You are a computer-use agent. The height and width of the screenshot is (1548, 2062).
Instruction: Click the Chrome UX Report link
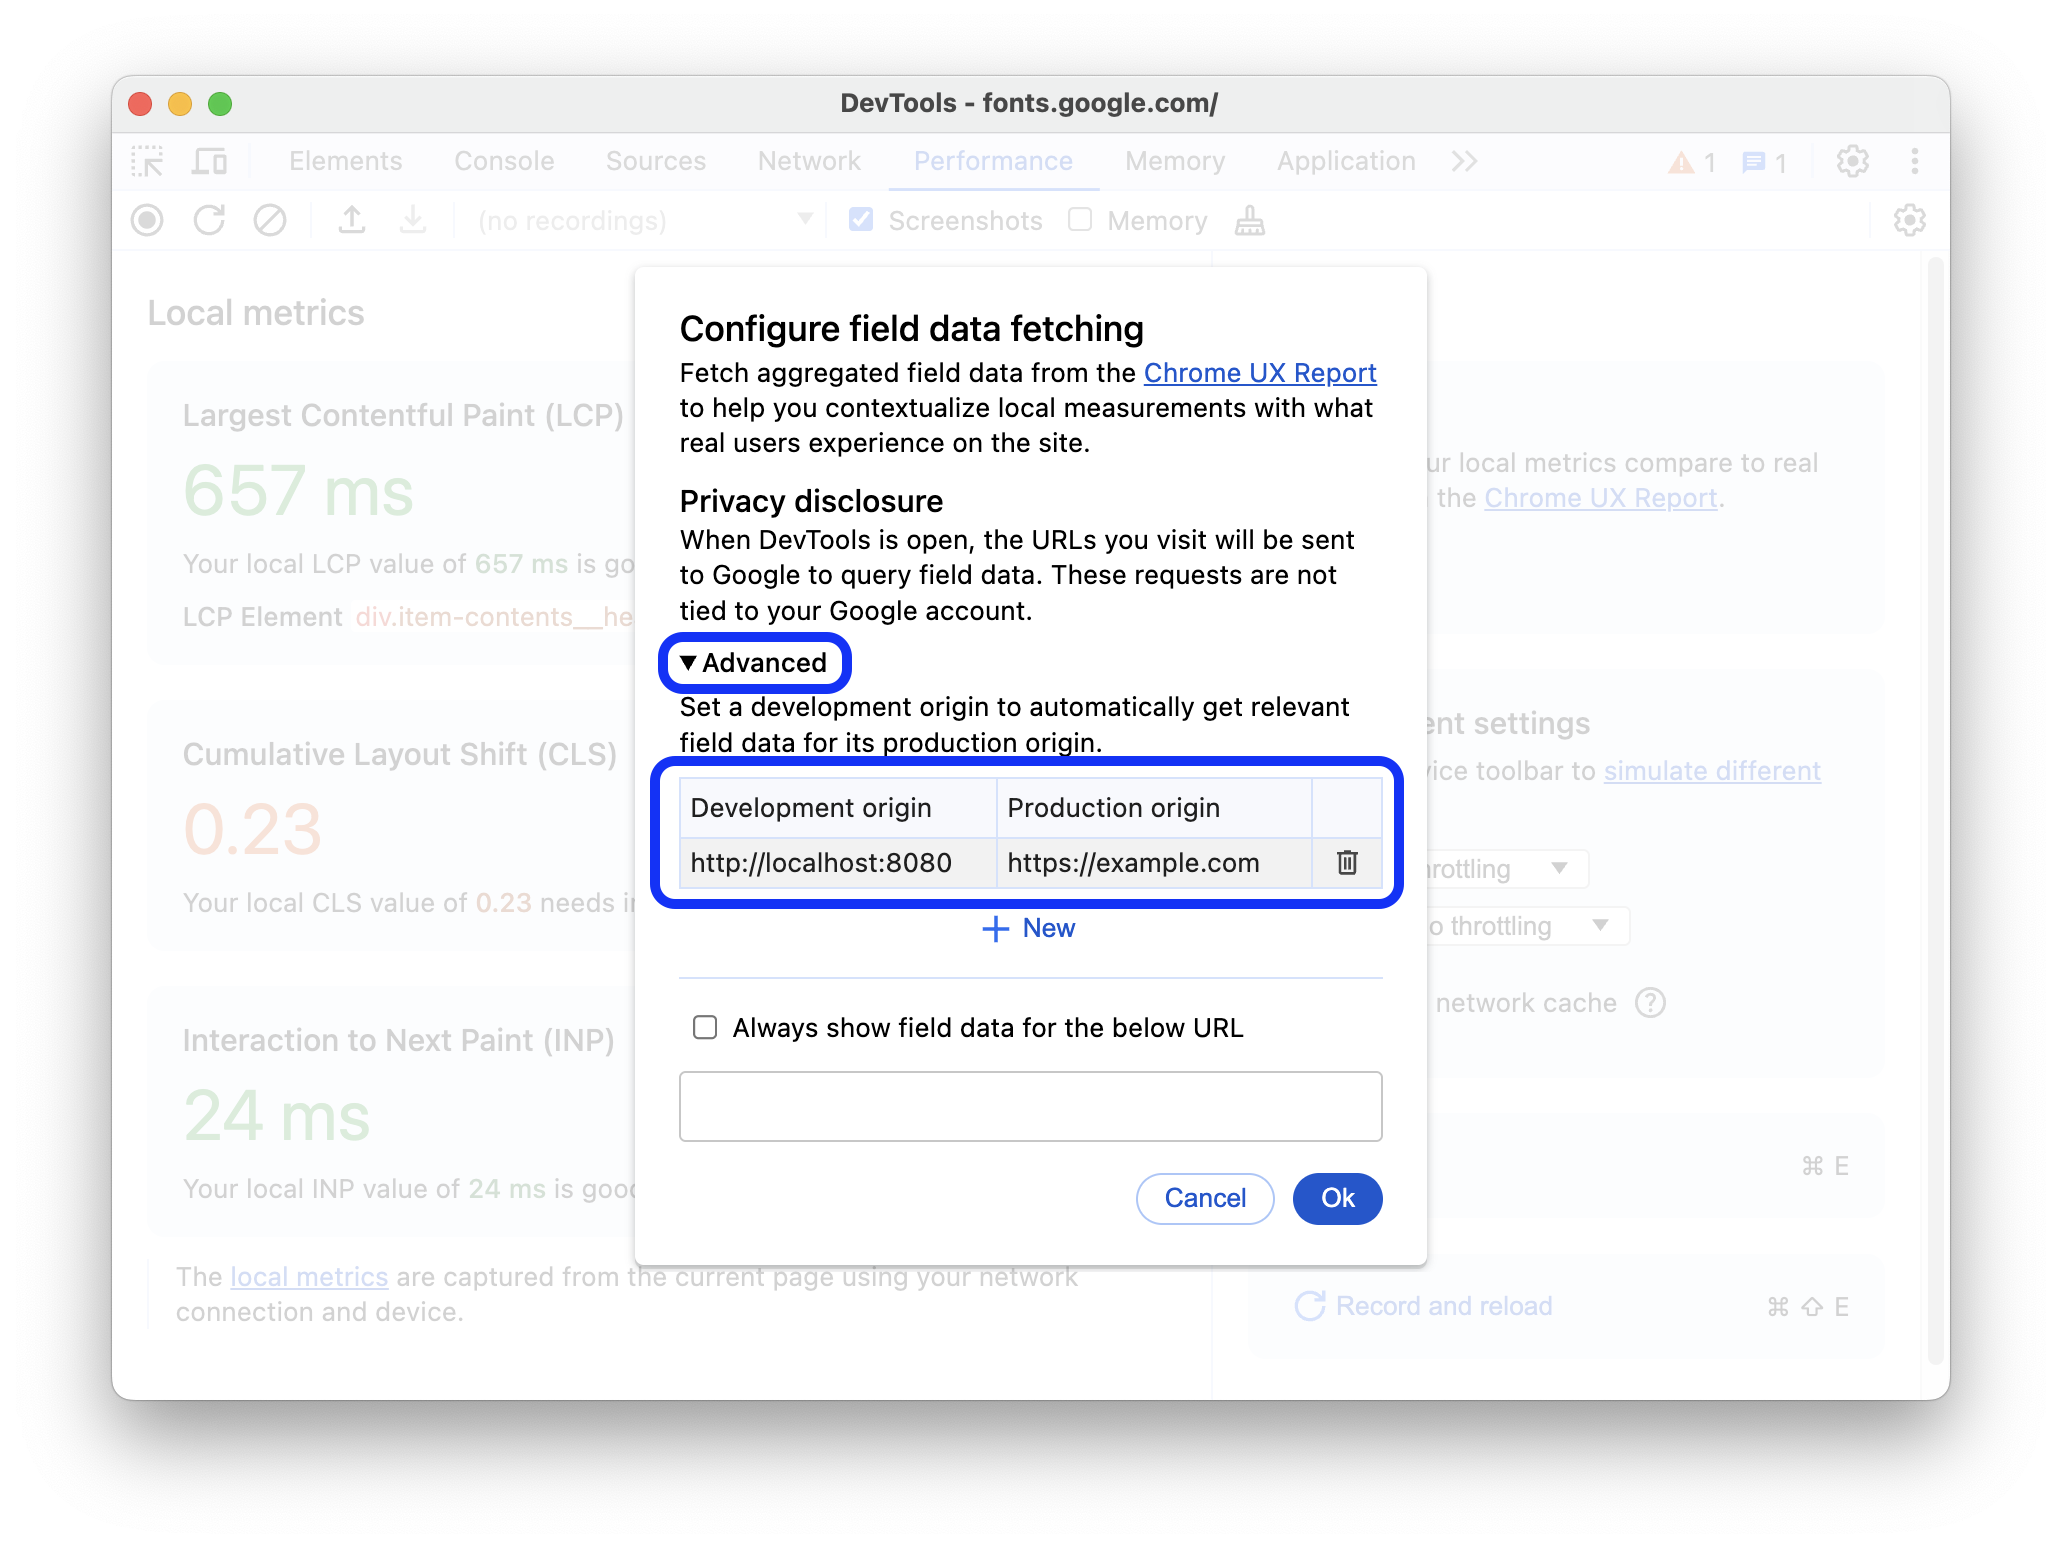pos(1260,372)
